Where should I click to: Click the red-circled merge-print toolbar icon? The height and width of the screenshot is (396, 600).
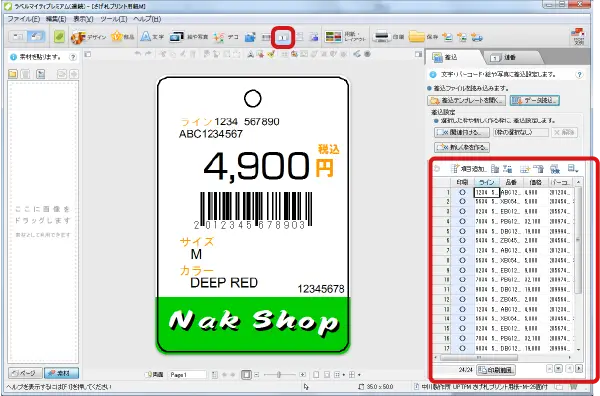283,37
